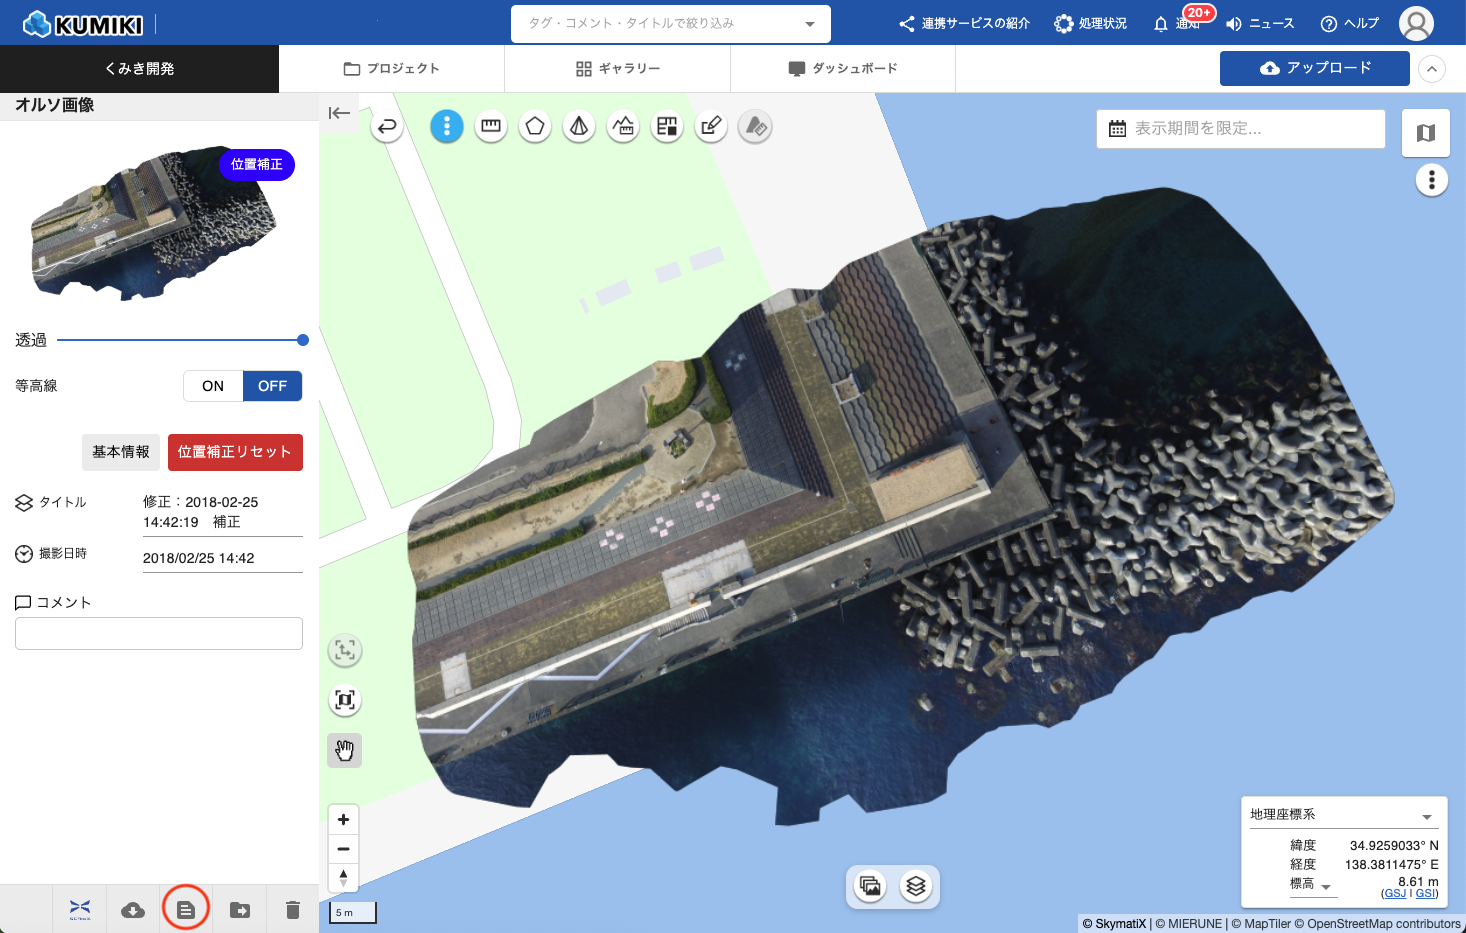Click the 基本情報 button
Viewport: 1466px width, 933px height.
(x=121, y=452)
